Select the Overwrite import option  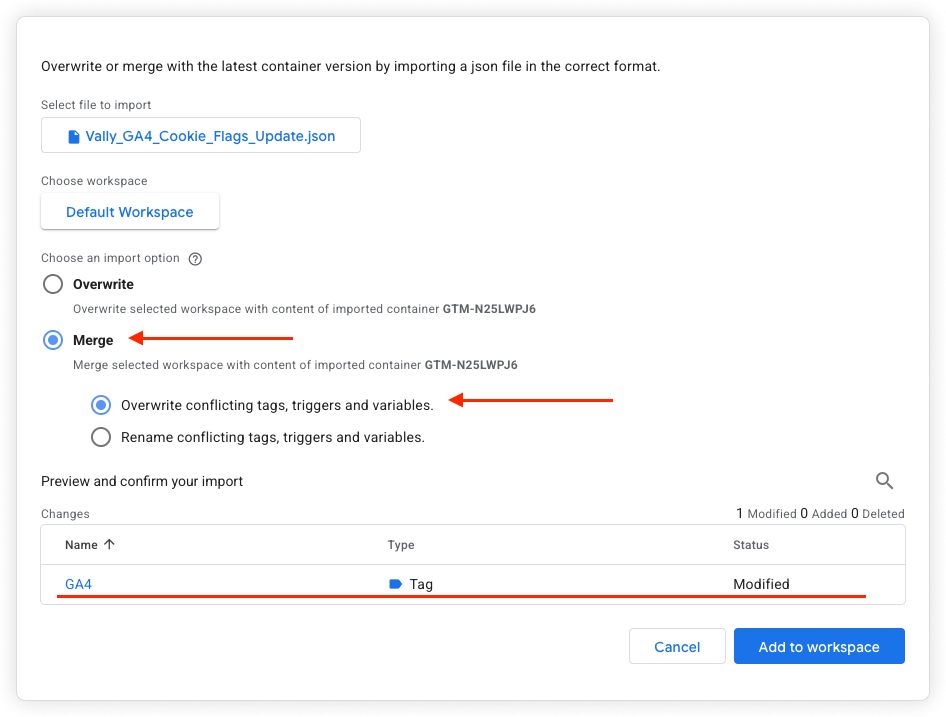click(x=53, y=284)
